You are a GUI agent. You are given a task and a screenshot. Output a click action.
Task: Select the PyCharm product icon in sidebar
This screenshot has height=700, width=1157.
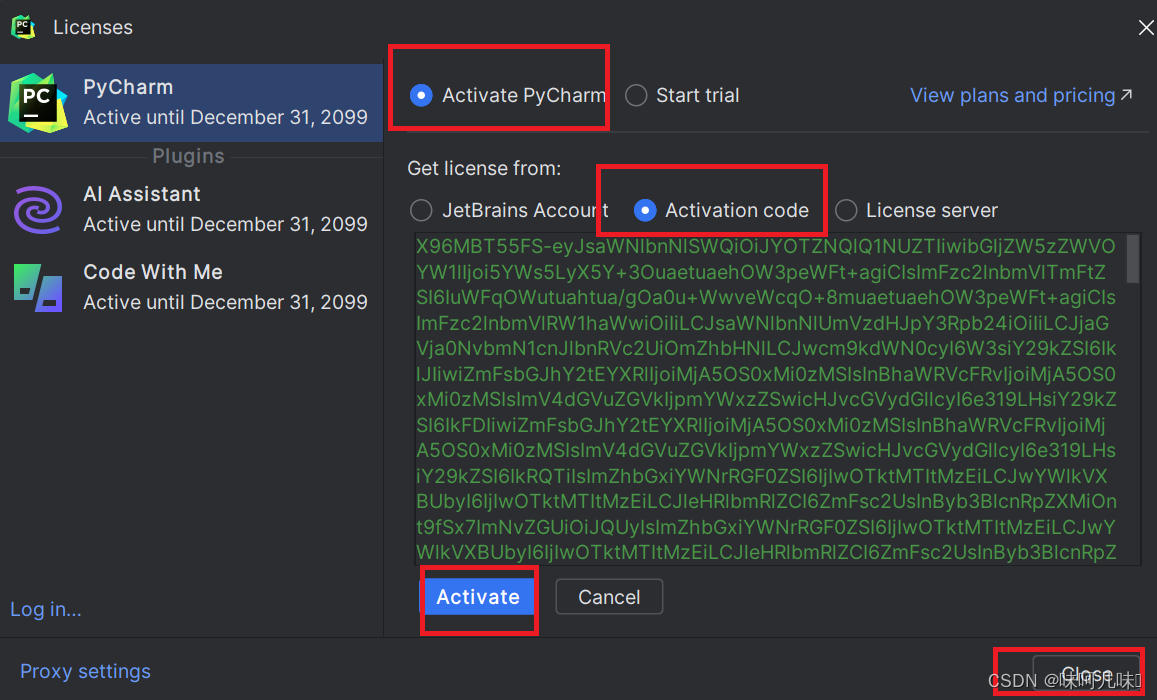click(38, 103)
